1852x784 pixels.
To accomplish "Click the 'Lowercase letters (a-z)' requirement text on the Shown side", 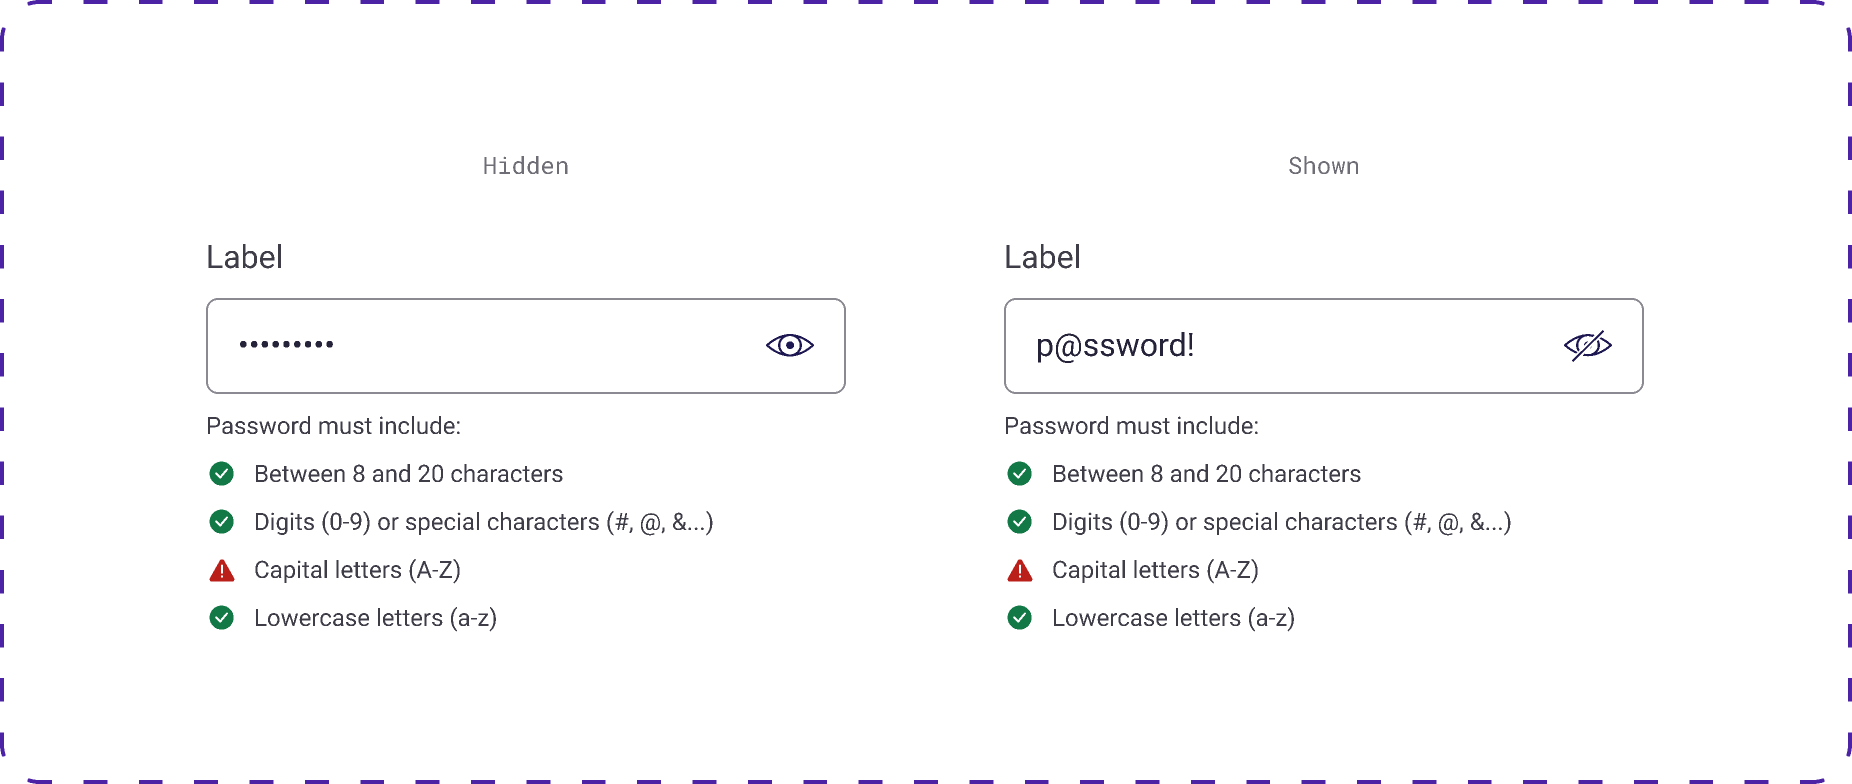I will click(x=1173, y=618).
